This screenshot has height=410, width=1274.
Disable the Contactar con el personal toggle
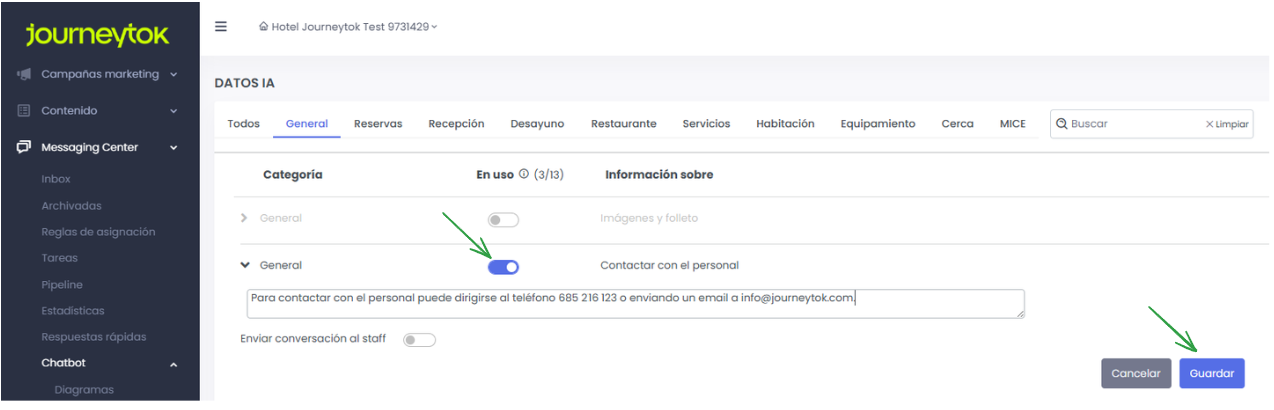pyautogui.click(x=503, y=266)
